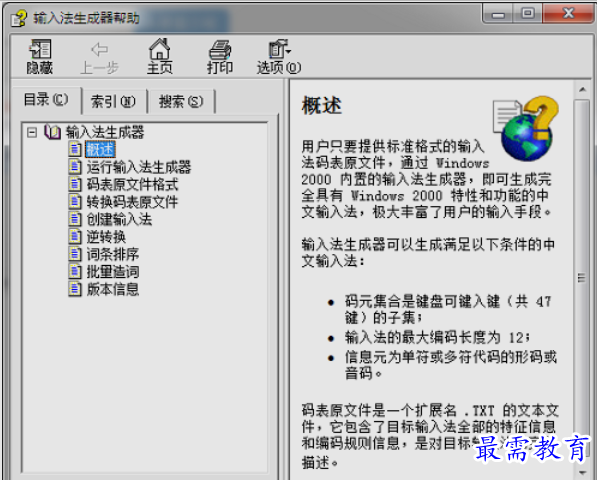Click the bullet starting 信息元为单符或多符代码

click(x=451, y=365)
